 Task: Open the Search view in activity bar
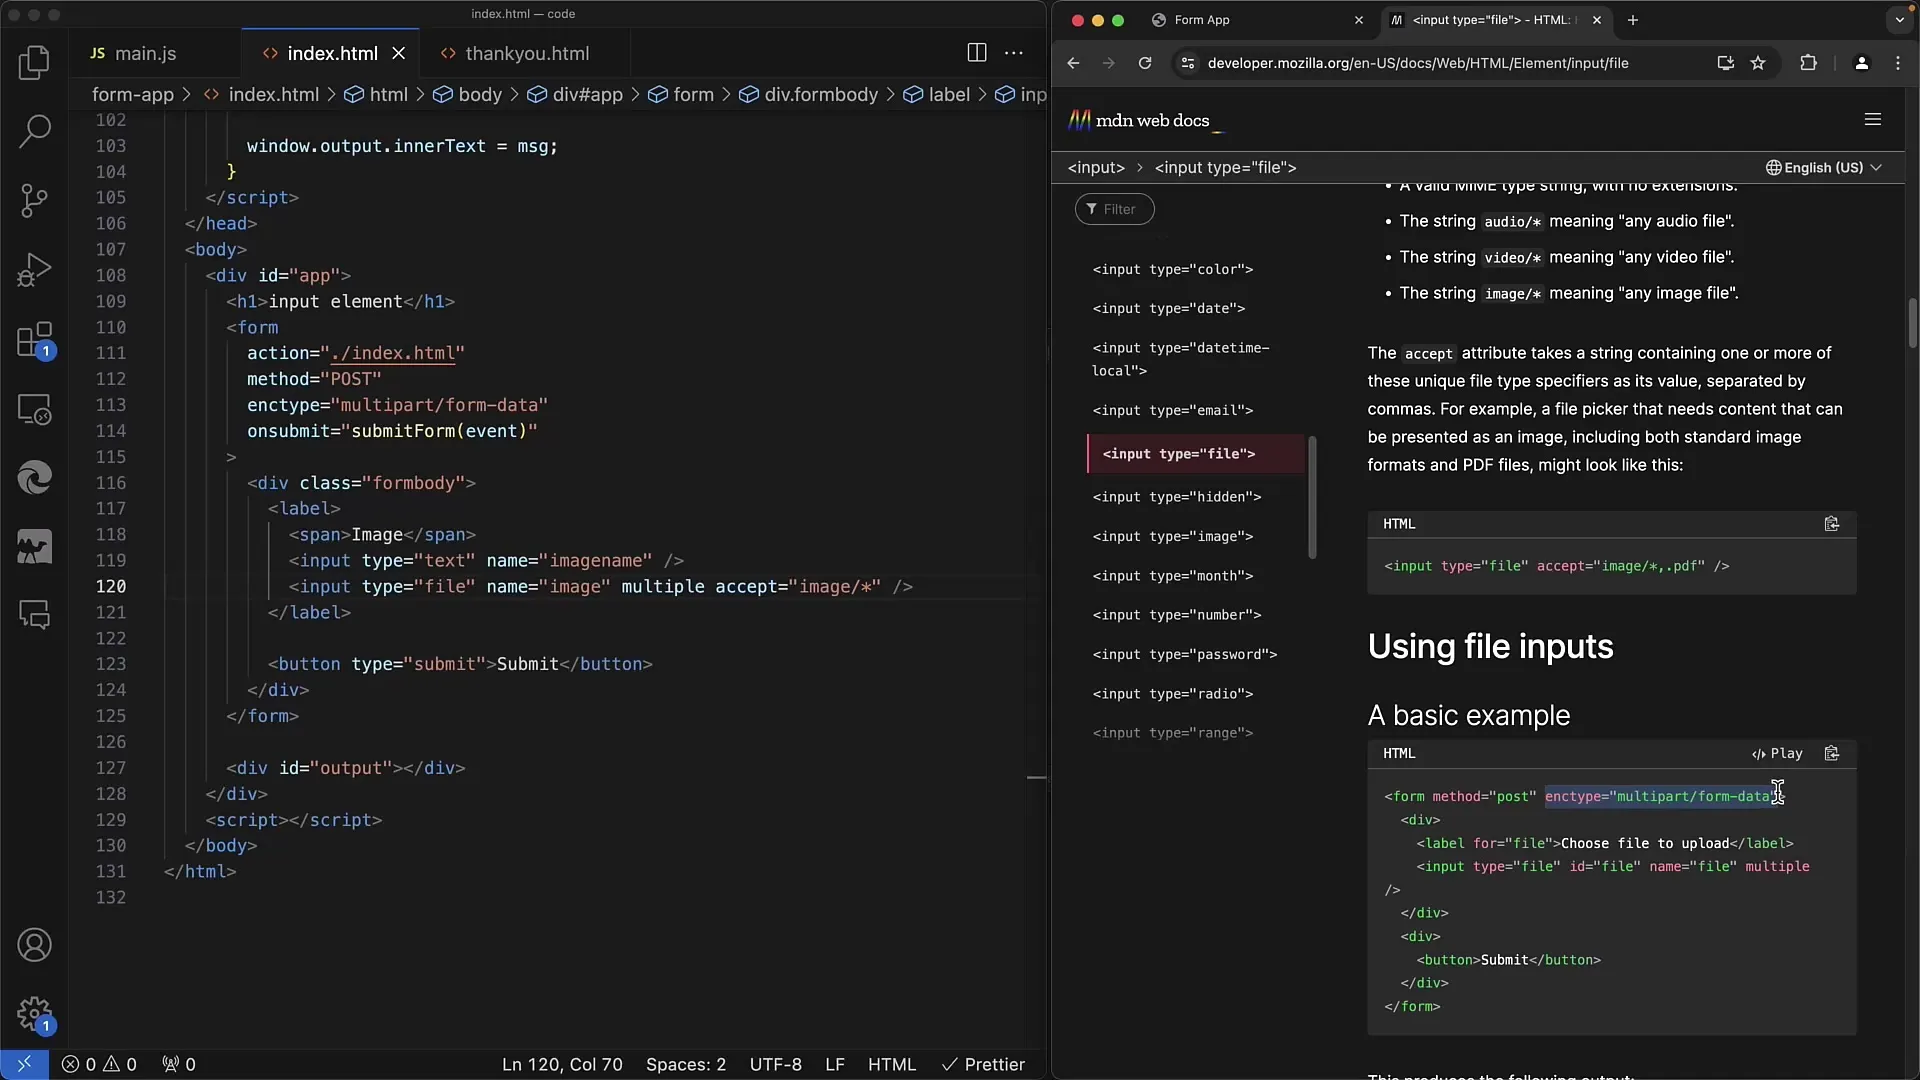34,131
